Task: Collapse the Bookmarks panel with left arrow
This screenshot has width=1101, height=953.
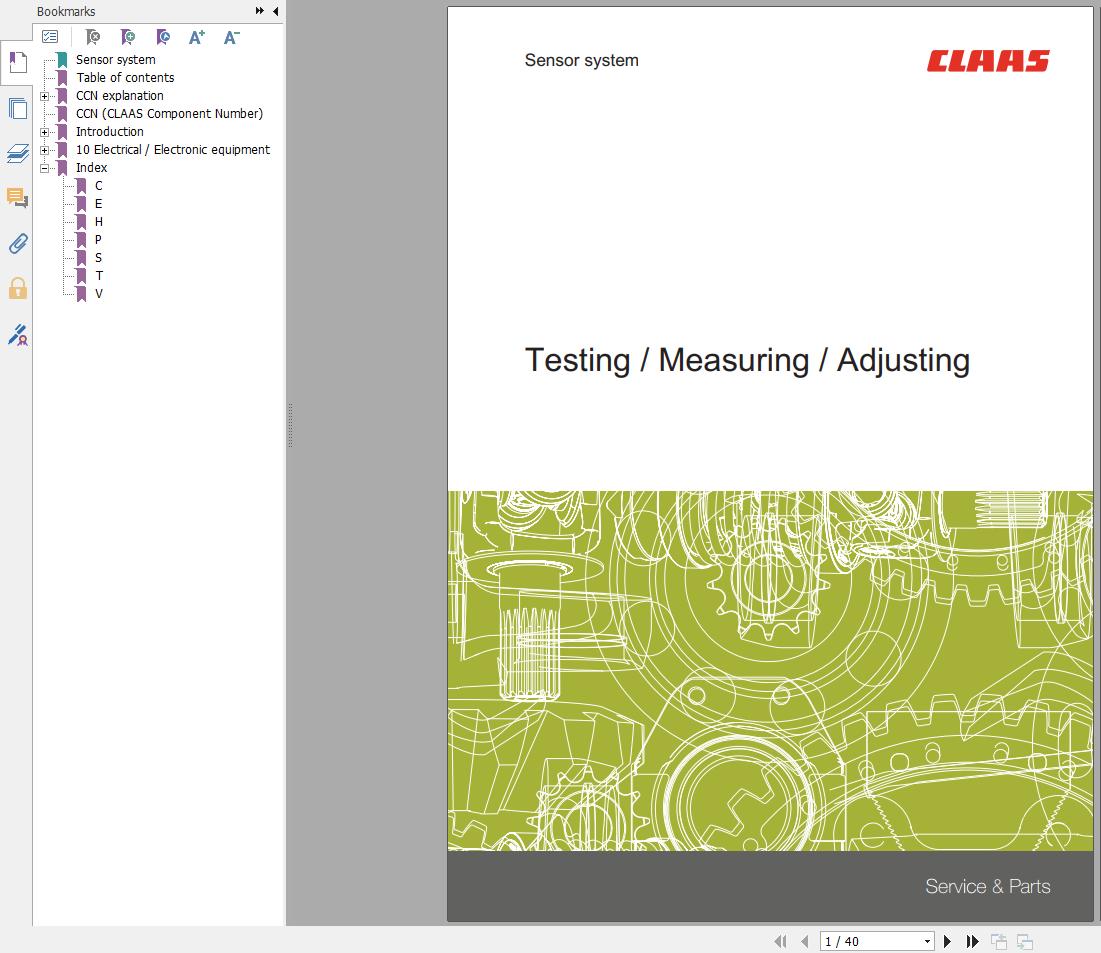Action: pos(276,11)
